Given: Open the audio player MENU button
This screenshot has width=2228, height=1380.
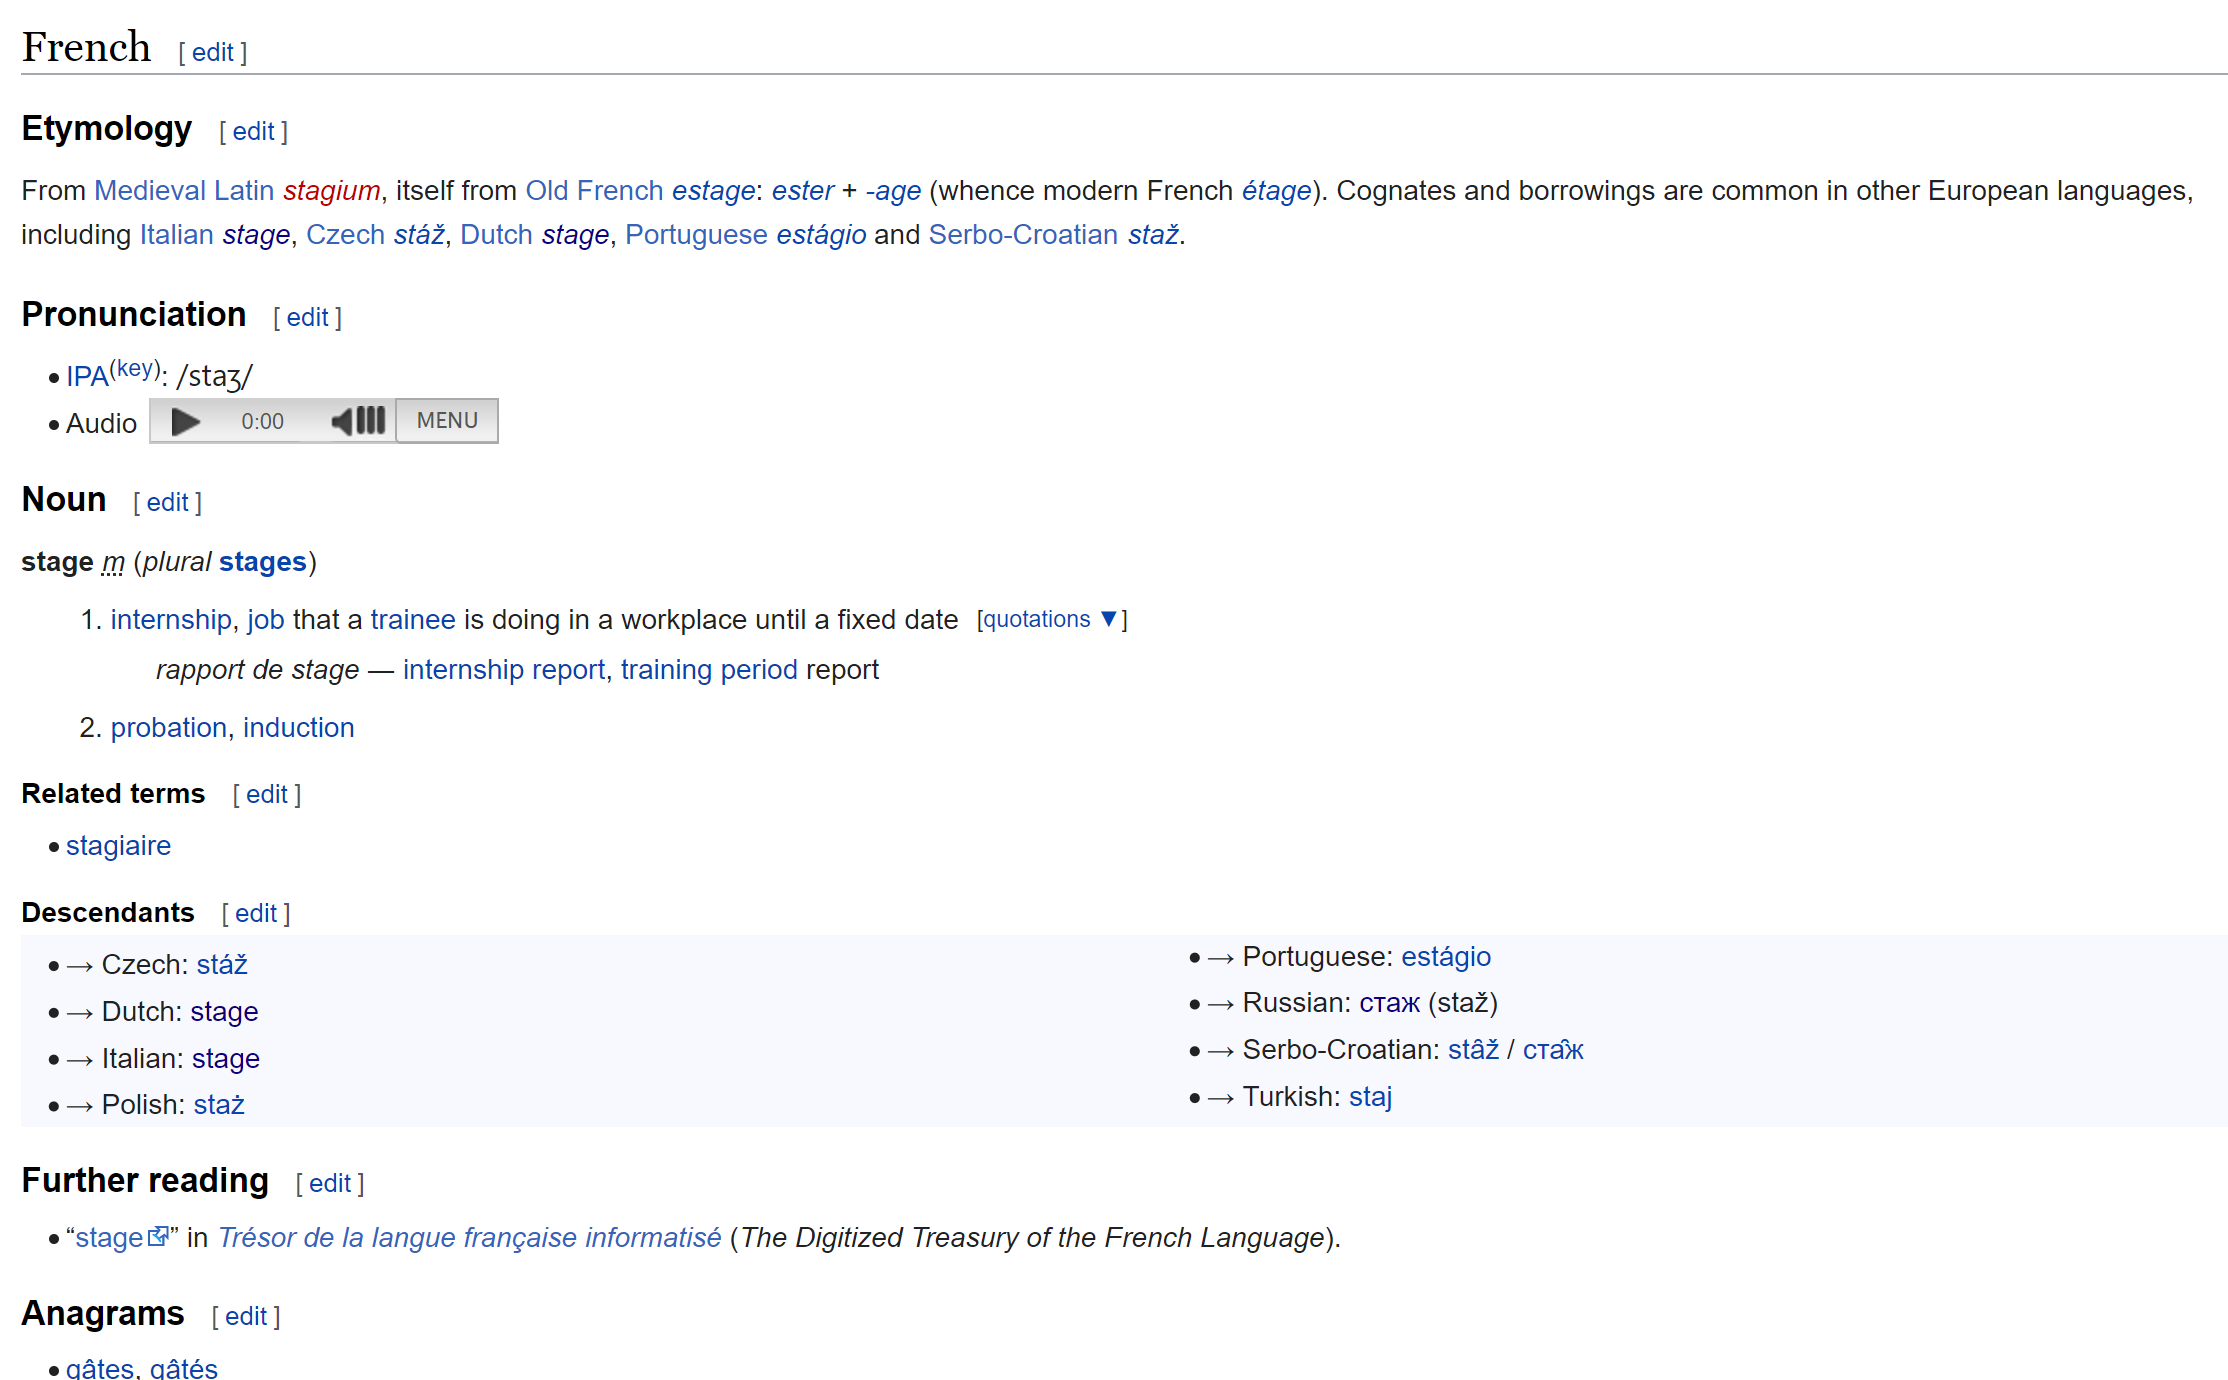Looking at the screenshot, I should click(447, 421).
